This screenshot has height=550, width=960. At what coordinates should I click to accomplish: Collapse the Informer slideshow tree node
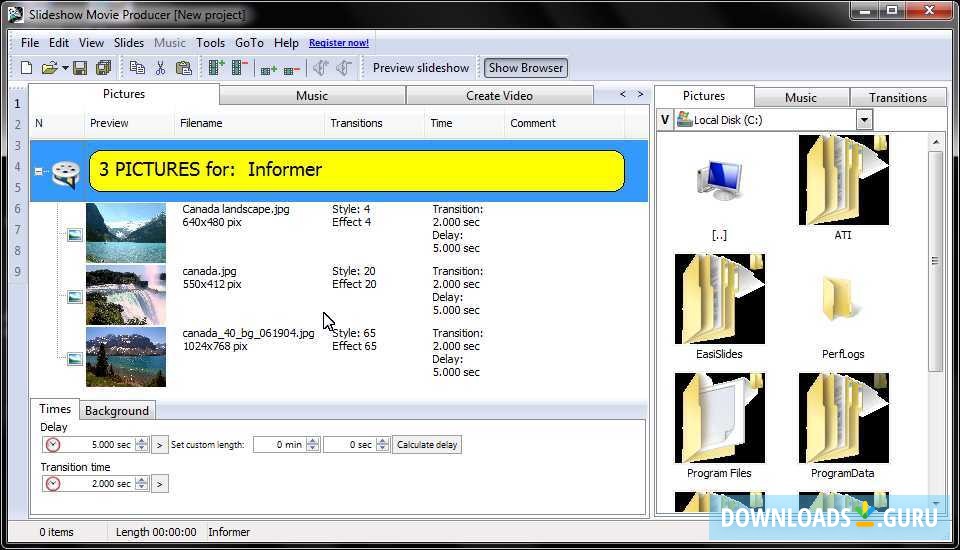coord(39,172)
